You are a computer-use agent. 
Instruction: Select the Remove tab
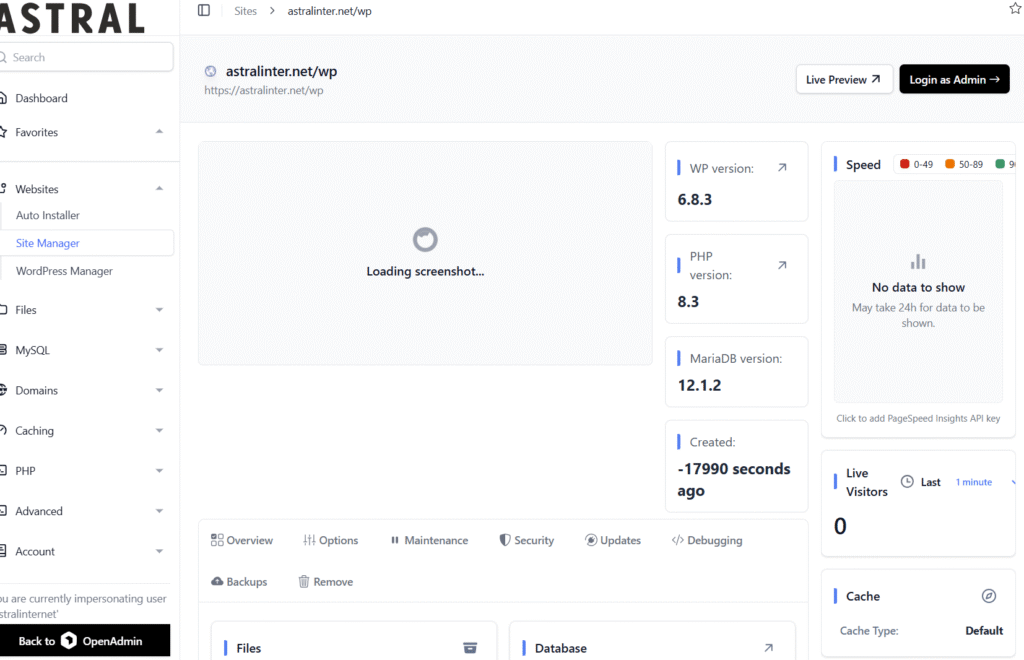pos(325,581)
